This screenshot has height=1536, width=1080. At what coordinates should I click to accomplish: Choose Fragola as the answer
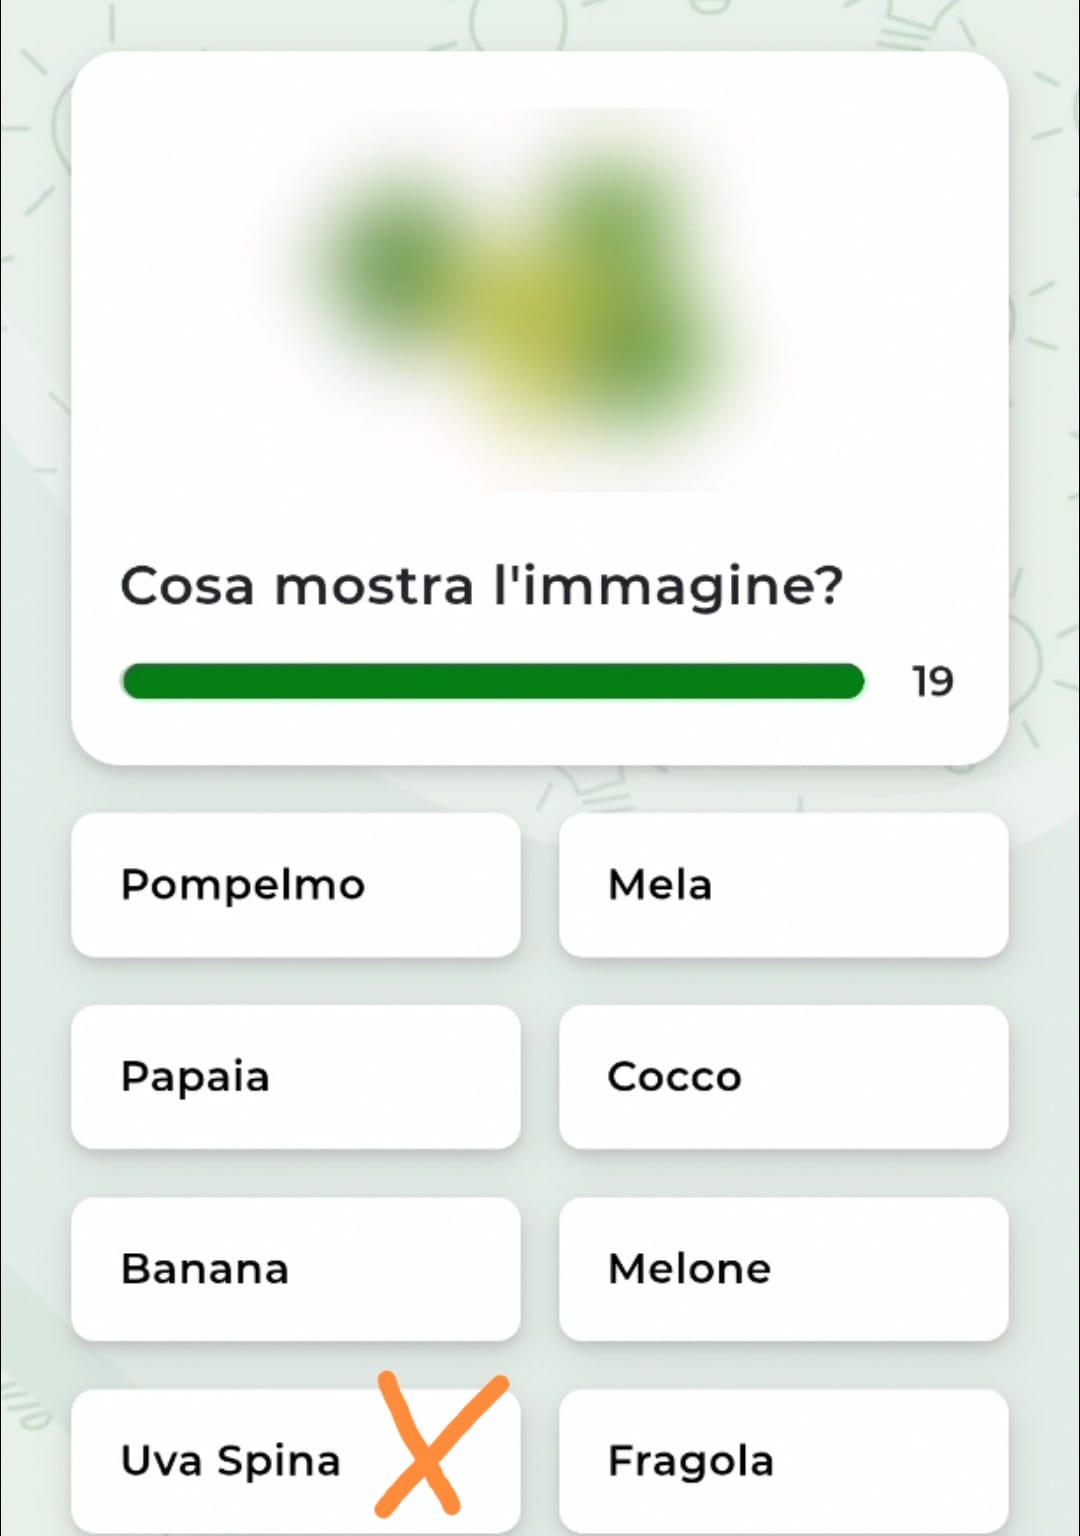[783, 1461]
